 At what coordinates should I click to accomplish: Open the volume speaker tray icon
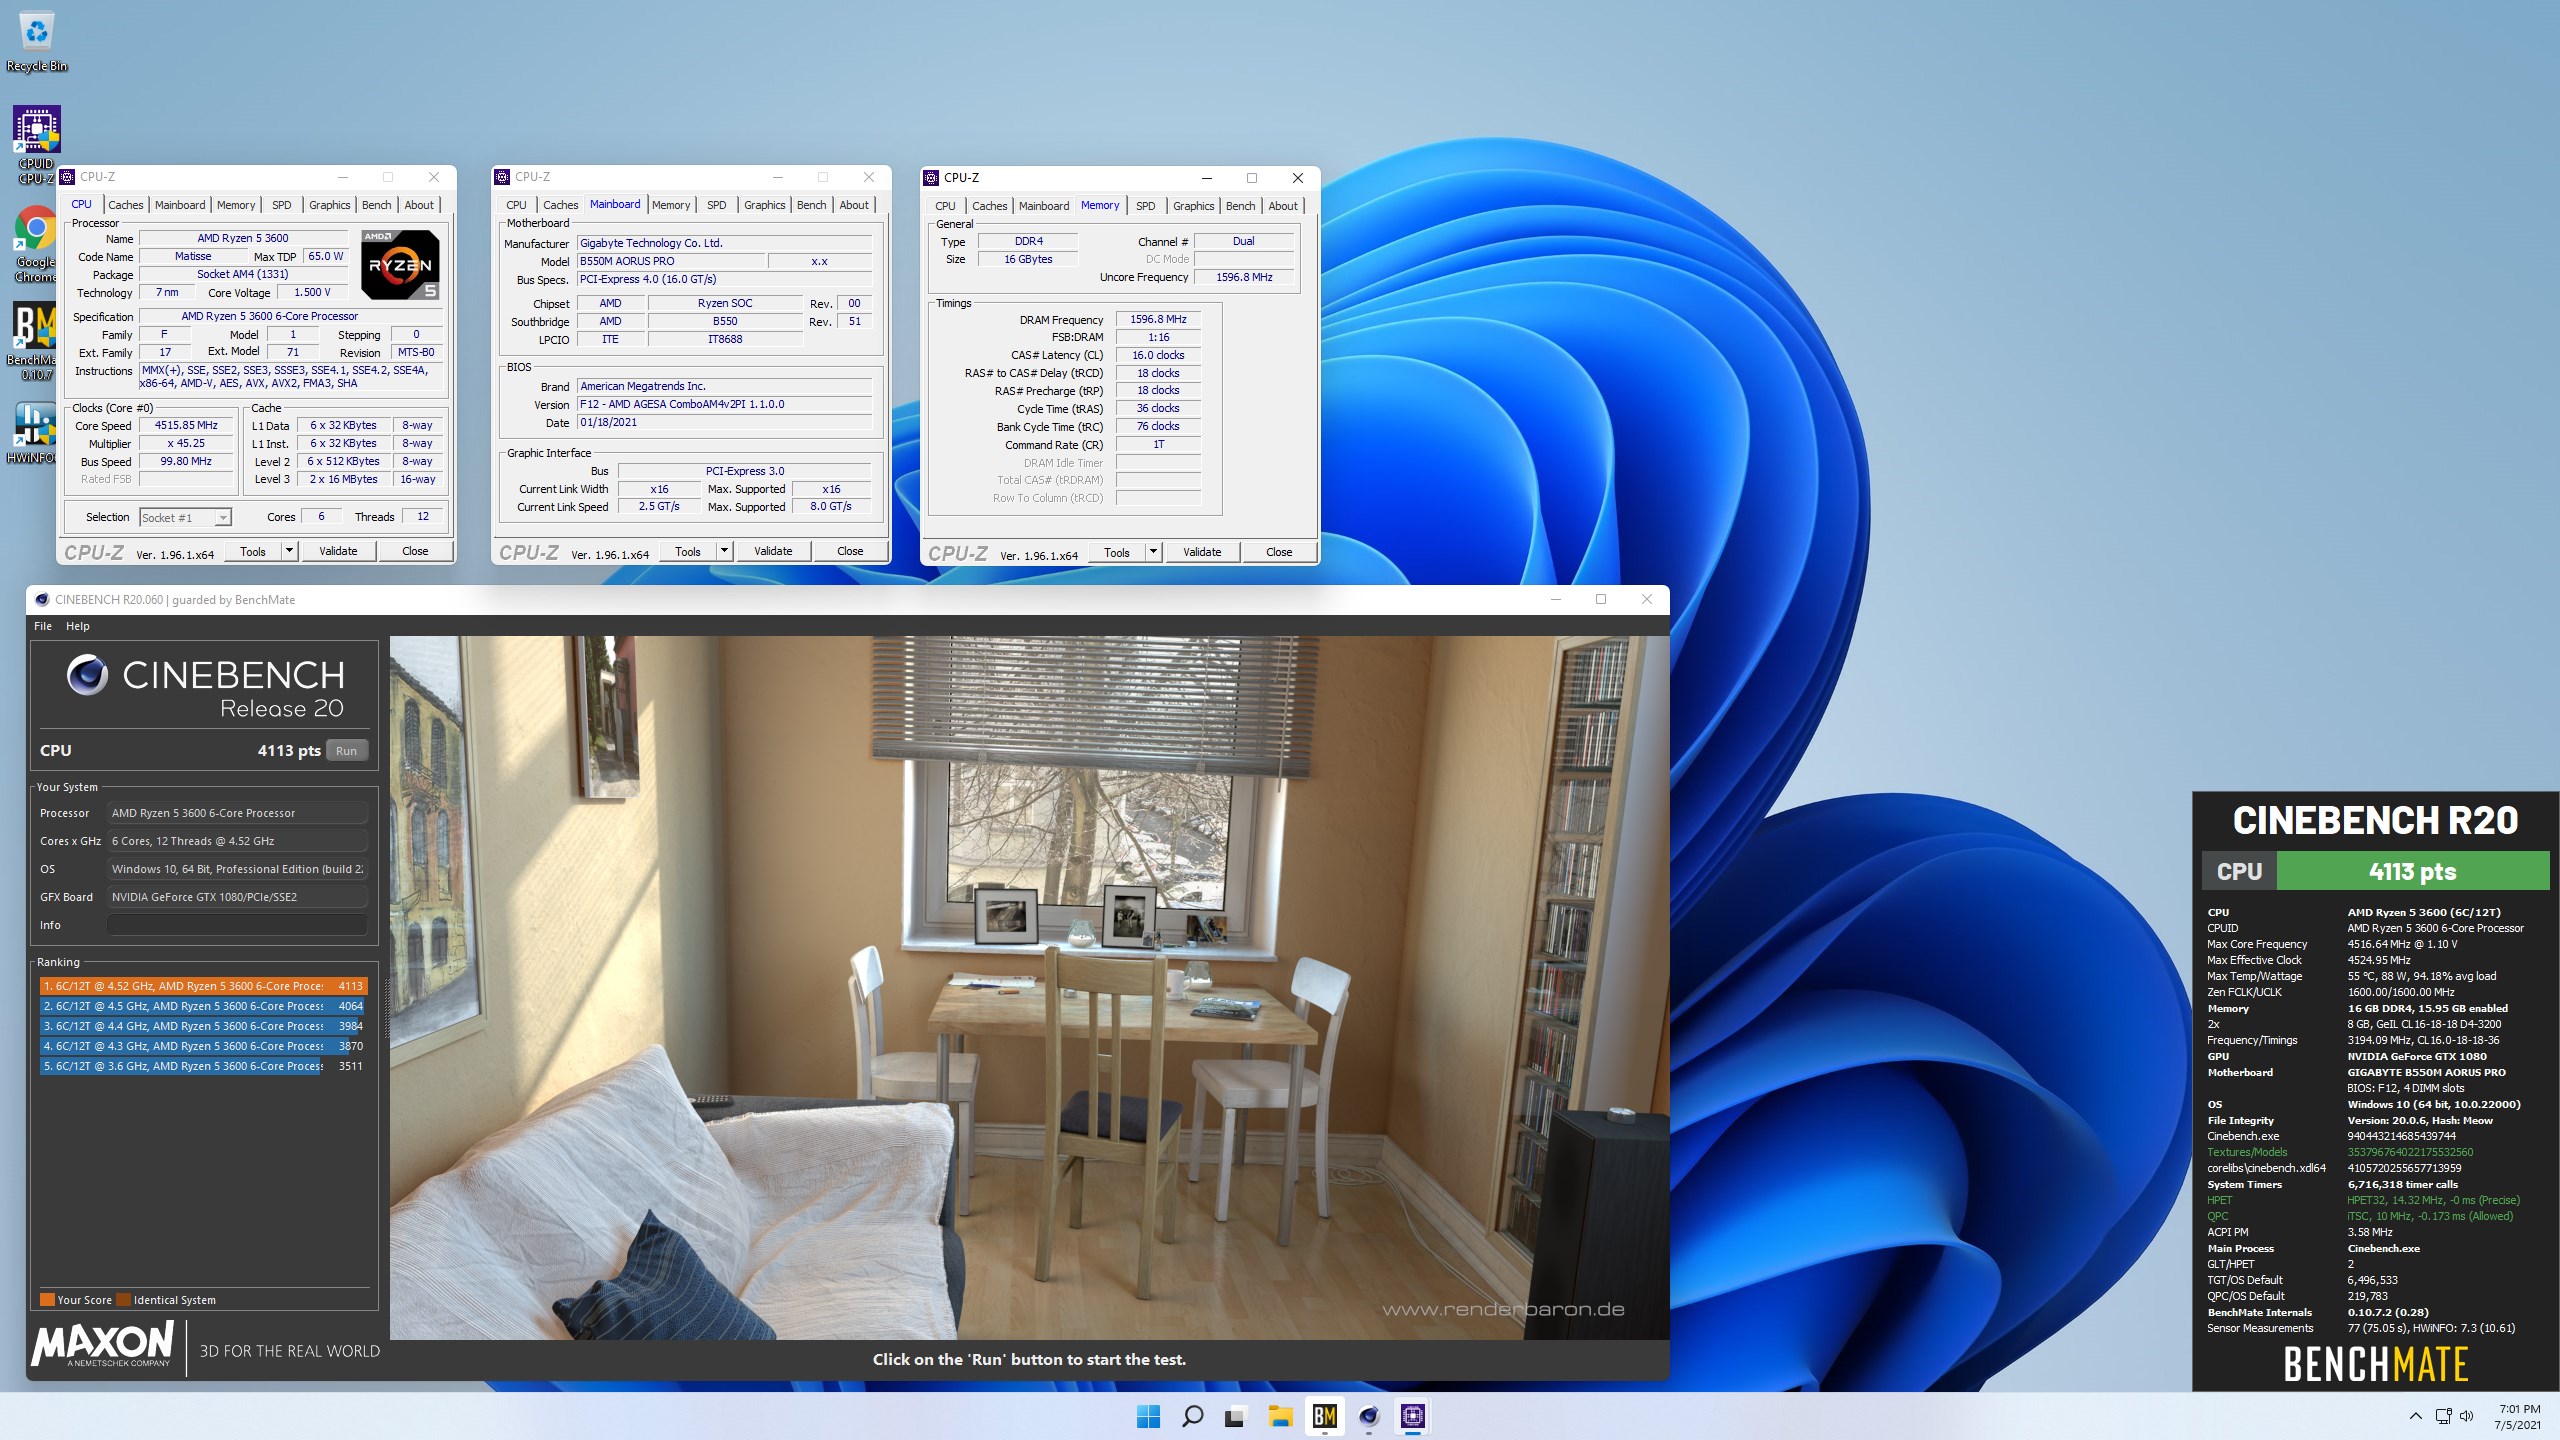coord(2466,1416)
